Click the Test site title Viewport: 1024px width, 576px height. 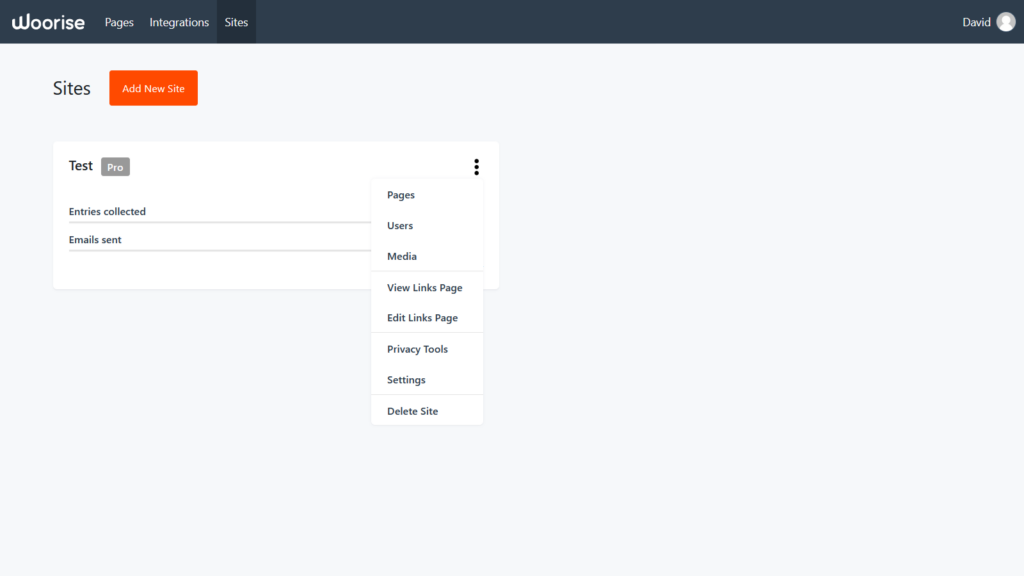80,165
